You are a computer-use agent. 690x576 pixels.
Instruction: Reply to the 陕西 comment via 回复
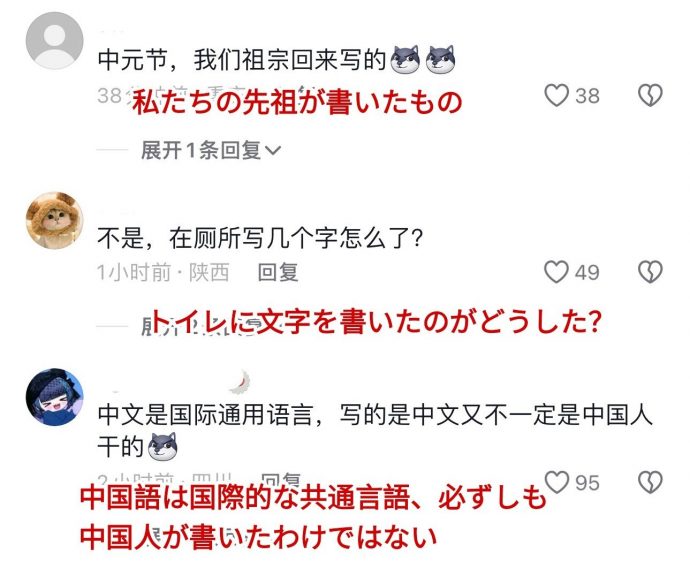pyautogui.click(x=278, y=272)
